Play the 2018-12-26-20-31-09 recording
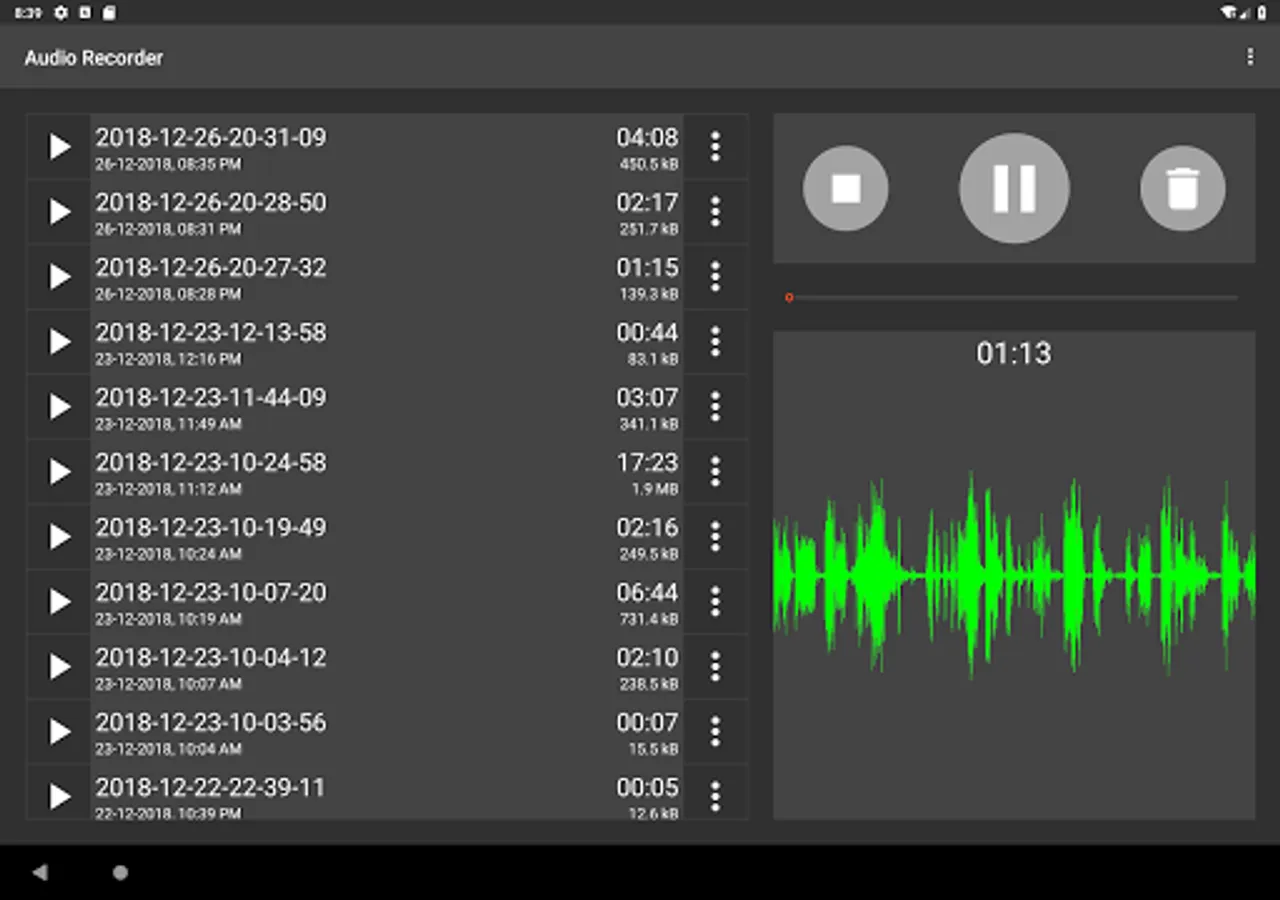 [x=59, y=147]
